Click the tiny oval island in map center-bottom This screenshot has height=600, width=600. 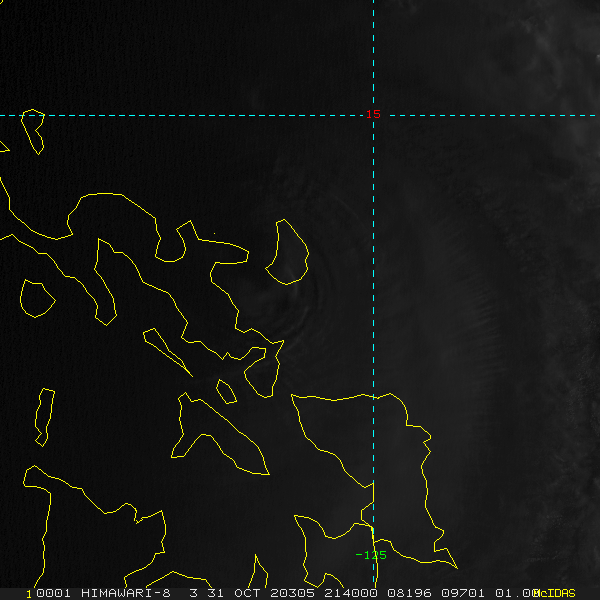tap(226, 391)
